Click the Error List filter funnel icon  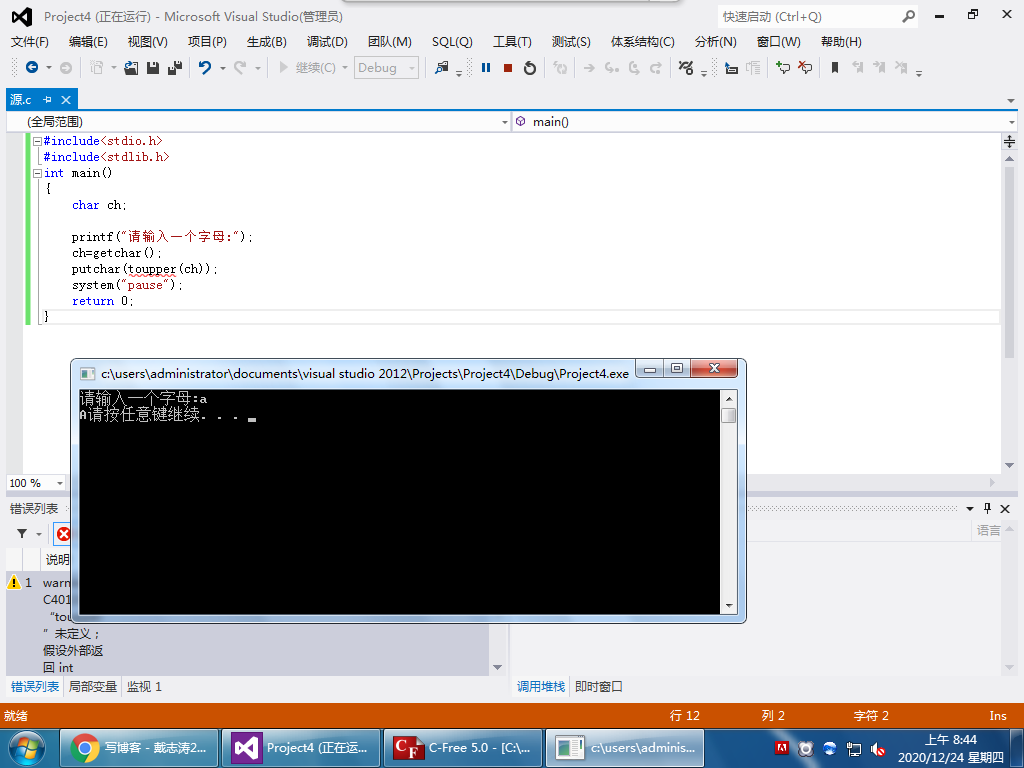point(22,534)
